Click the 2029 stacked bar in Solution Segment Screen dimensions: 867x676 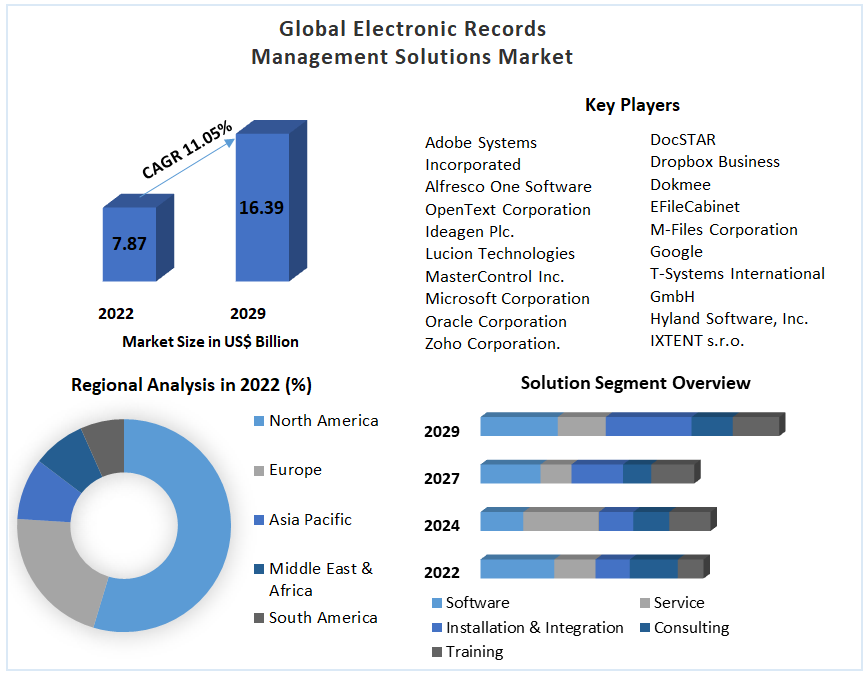(x=630, y=426)
